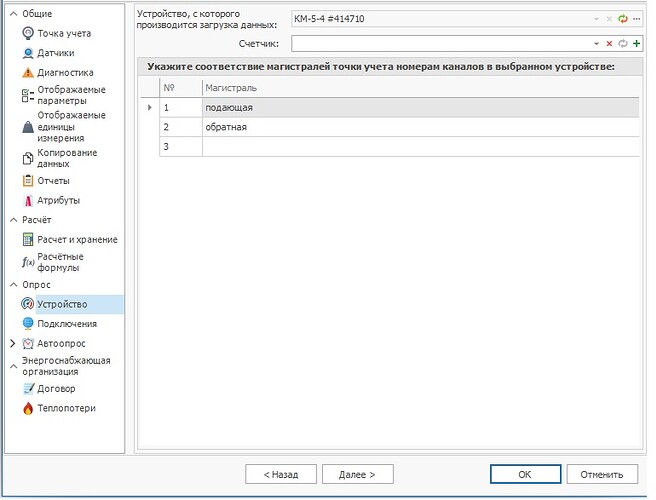This screenshot has height=500, width=656.
Task: Click the Далее > button
Action: point(357,474)
